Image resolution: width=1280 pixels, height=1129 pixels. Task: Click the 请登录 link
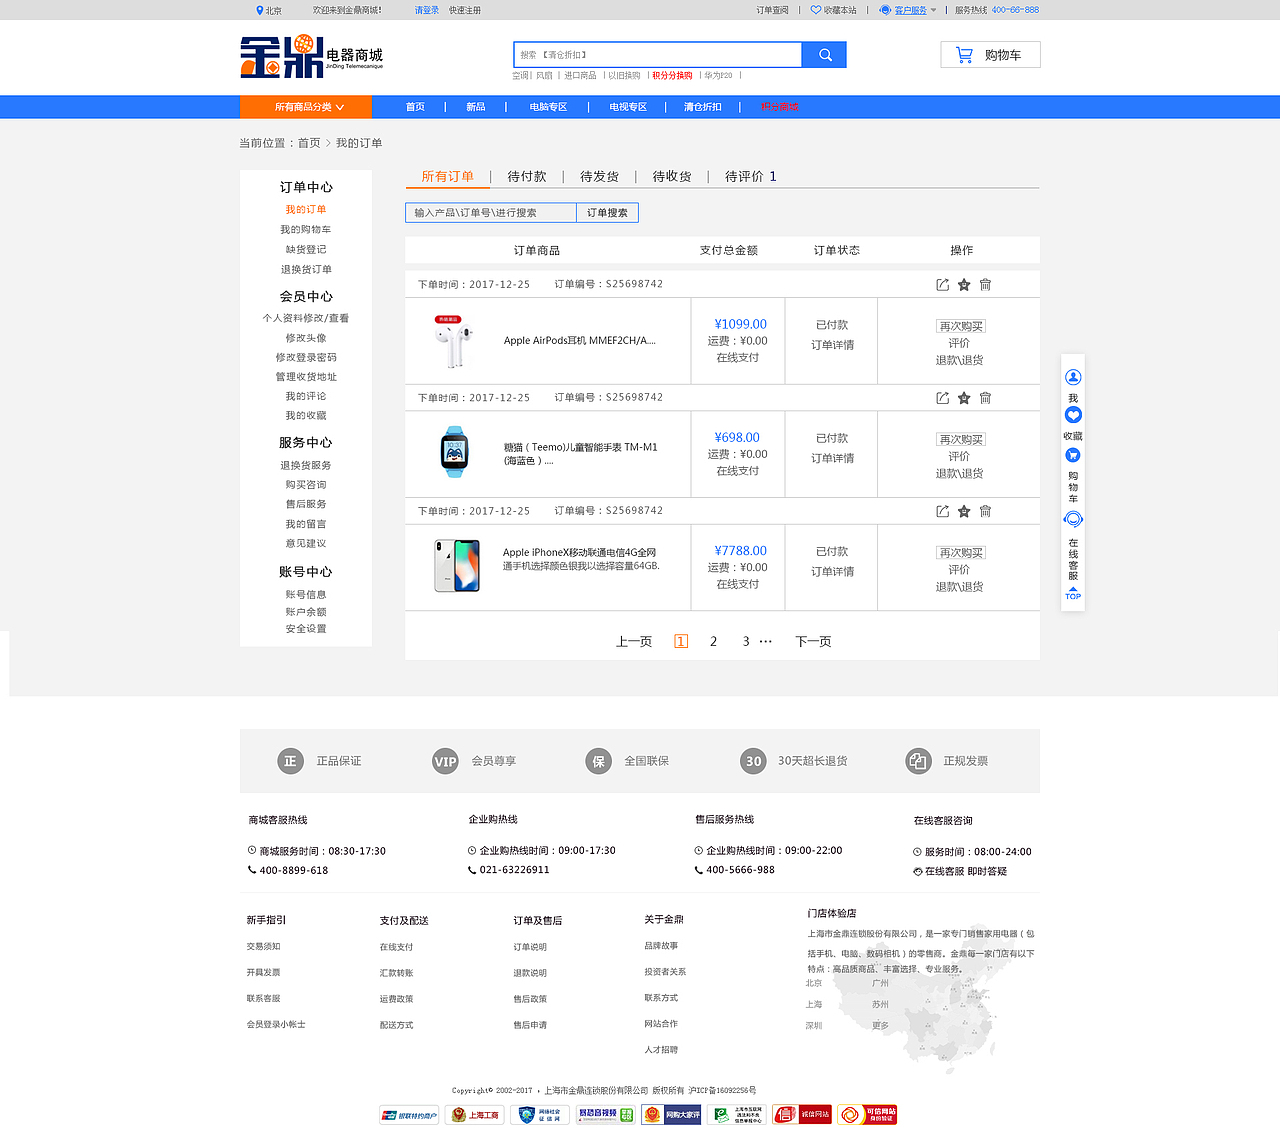pyautogui.click(x=427, y=10)
